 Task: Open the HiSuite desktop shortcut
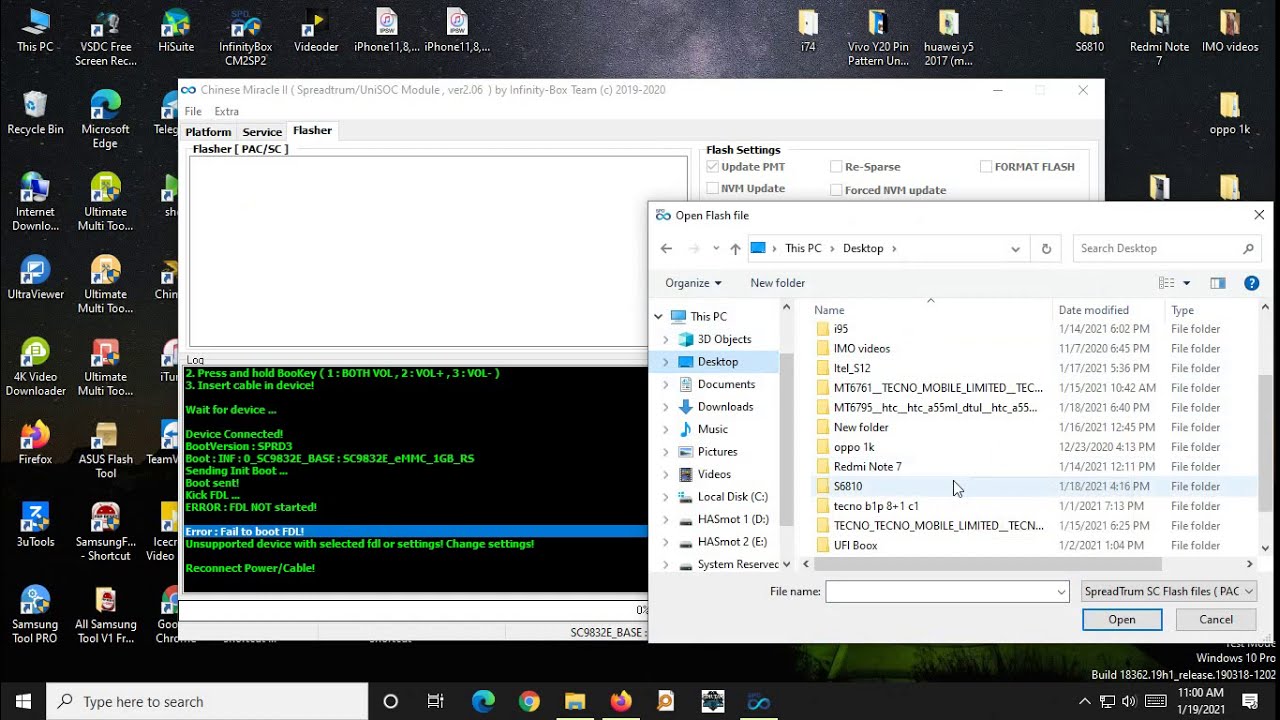click(176, 31)
